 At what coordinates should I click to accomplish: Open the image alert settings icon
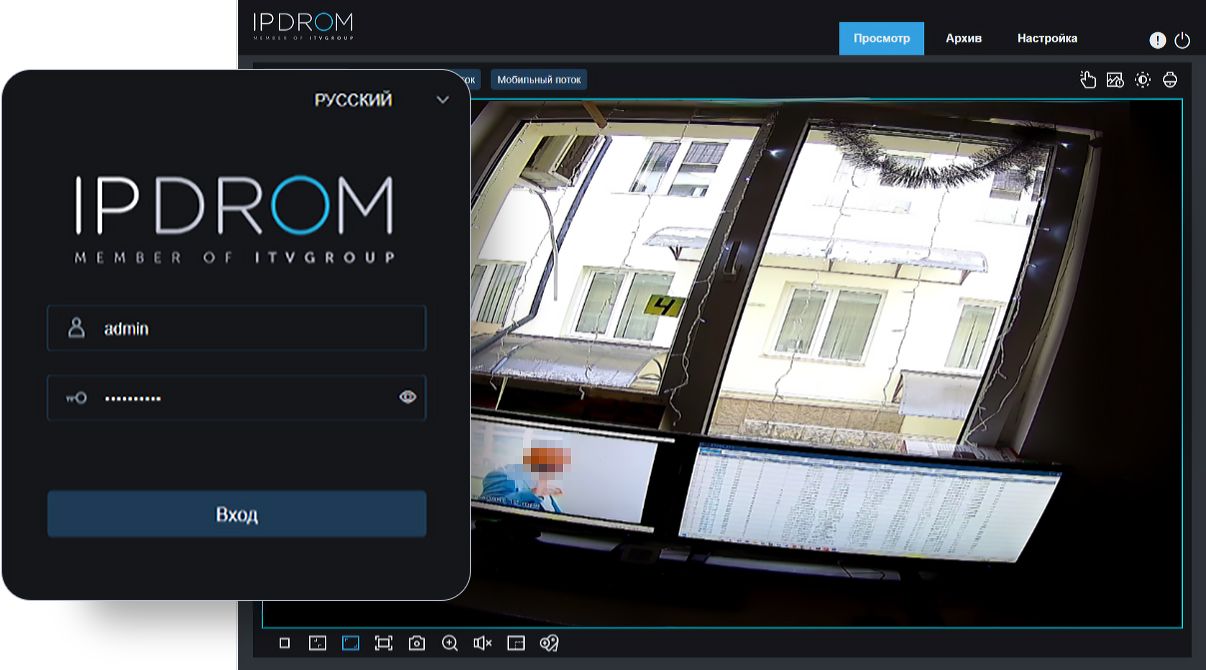(x=1115, y=80)
